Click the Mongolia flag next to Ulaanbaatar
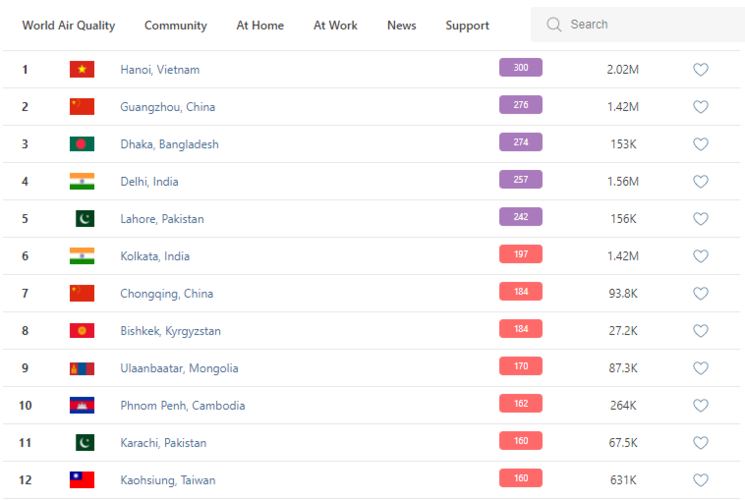Viewport: 745px width, 500px height. 82,368
